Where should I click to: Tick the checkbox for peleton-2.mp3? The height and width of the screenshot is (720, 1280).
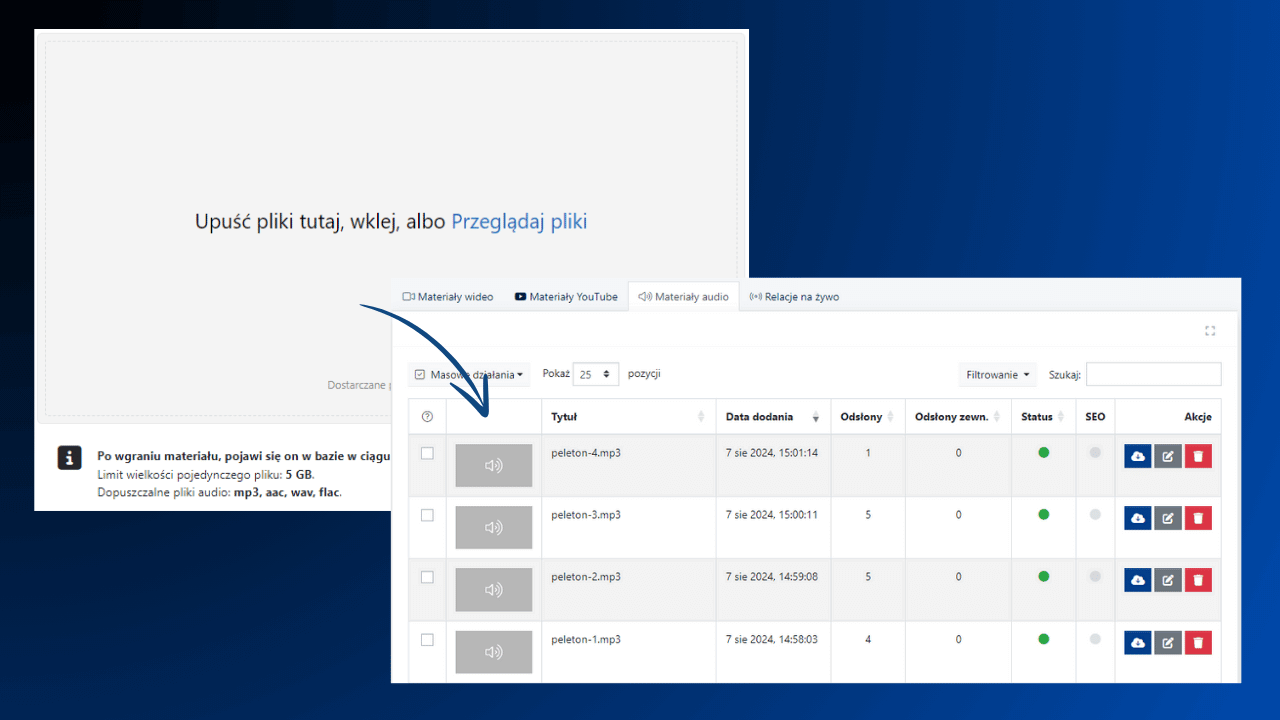coord(427,577)
